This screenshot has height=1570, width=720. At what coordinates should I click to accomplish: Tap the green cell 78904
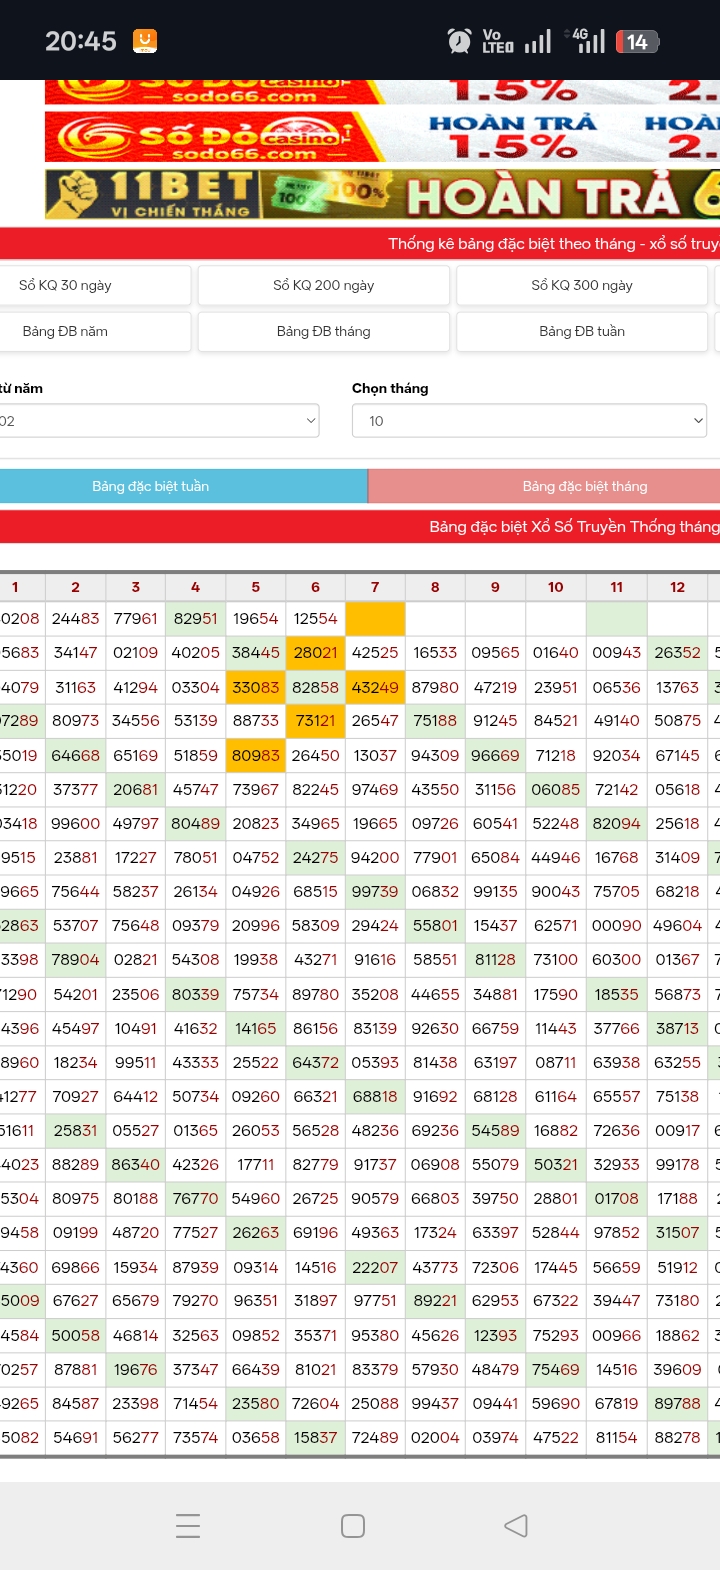coord(75,959)
